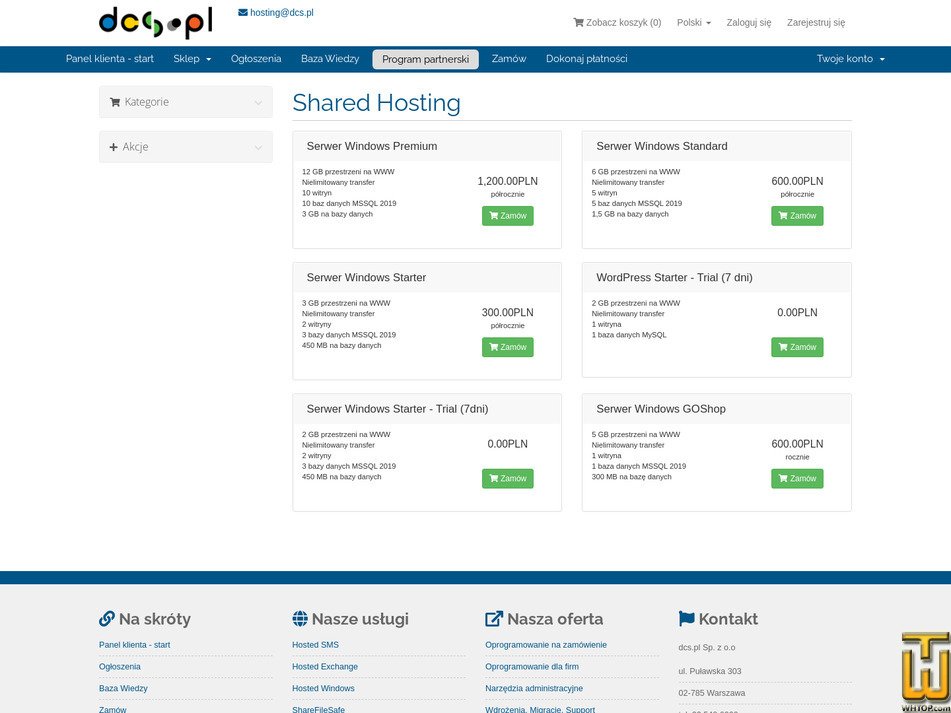Order the WordPress Starter Trial plan
The width and height of the screenshot is (951, 713).
coord(797,347)
